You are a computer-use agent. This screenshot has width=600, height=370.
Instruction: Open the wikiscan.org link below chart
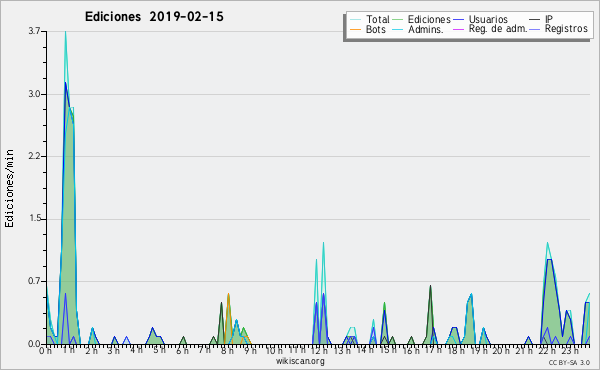[x=300, y=361]
